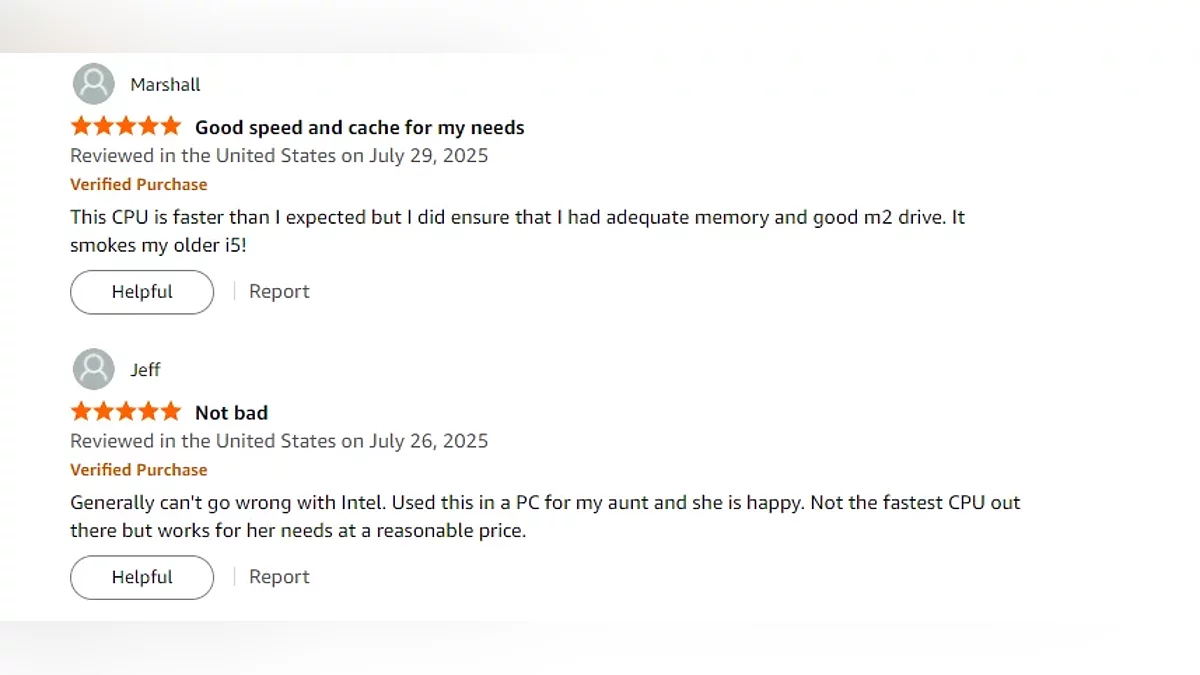Open the "Good speed and cache" review title

[359, 128]
